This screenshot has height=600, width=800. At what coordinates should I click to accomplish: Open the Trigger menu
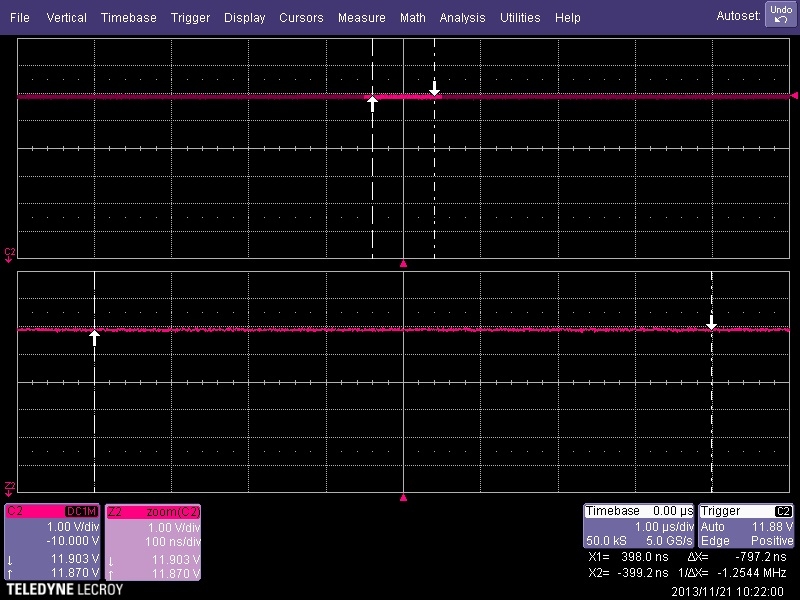click(x=190, y=17)
